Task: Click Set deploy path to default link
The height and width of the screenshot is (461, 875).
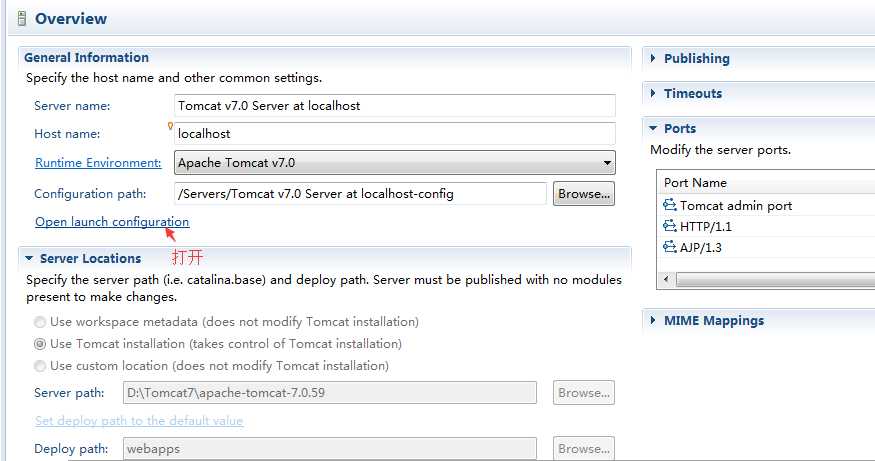Action: click(x=139, y=420)
